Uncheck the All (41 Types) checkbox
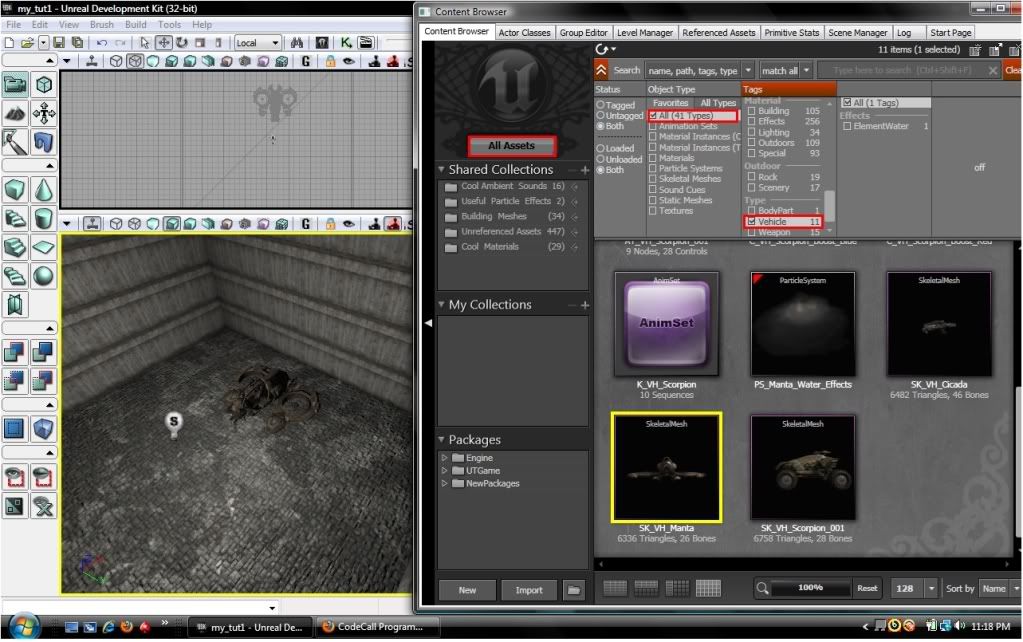Image resolution: width=1023 pixels, height=642 pixels. [653, 115]
